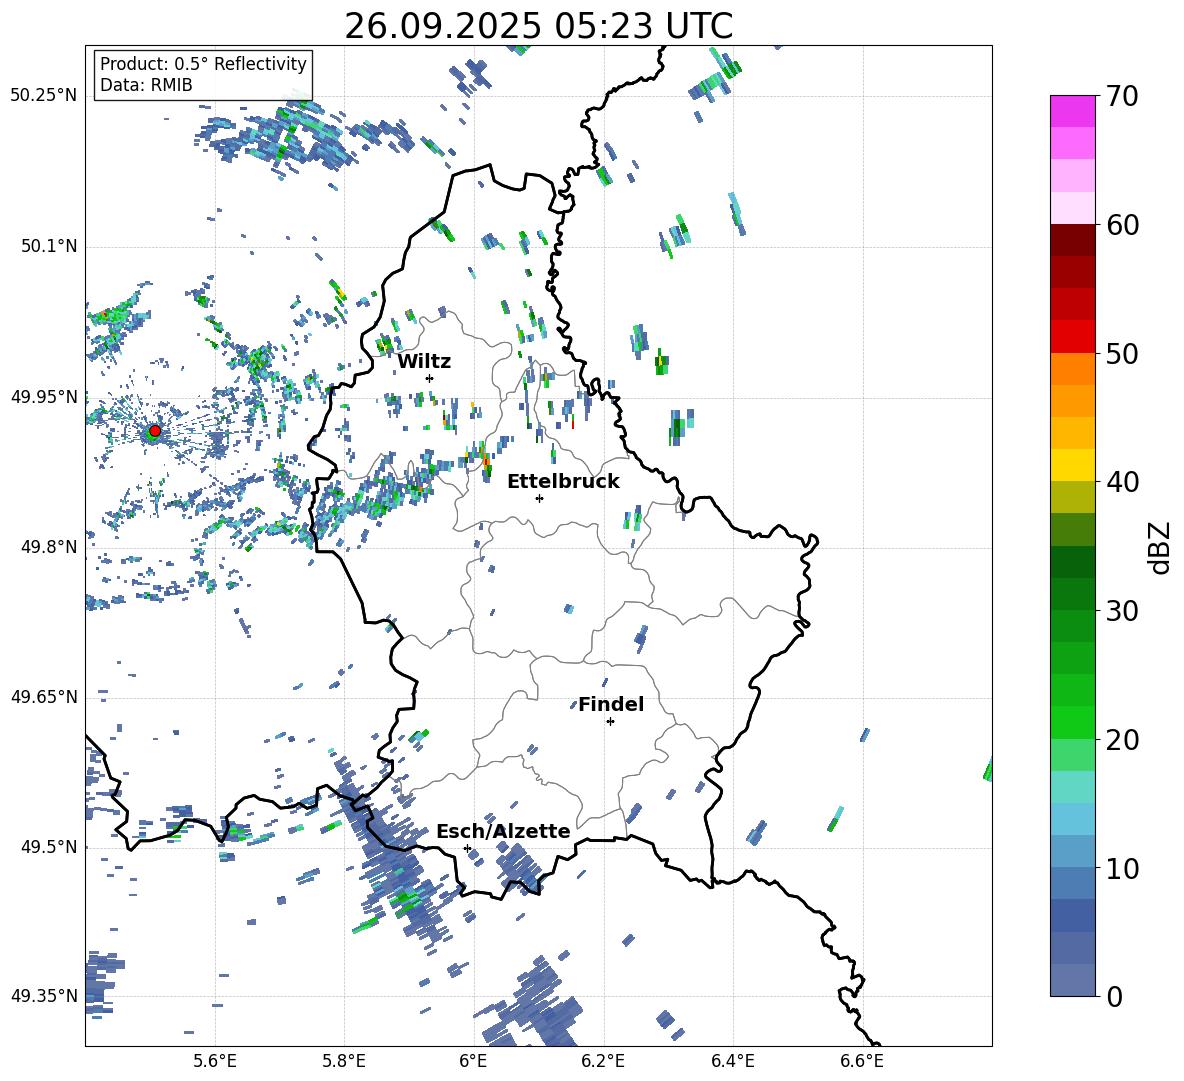Image resolution: width=1184 pixels, height=1081 pixels.
Task: Click the Wiltz station cross marker
Action: click(x=429, y=378)
